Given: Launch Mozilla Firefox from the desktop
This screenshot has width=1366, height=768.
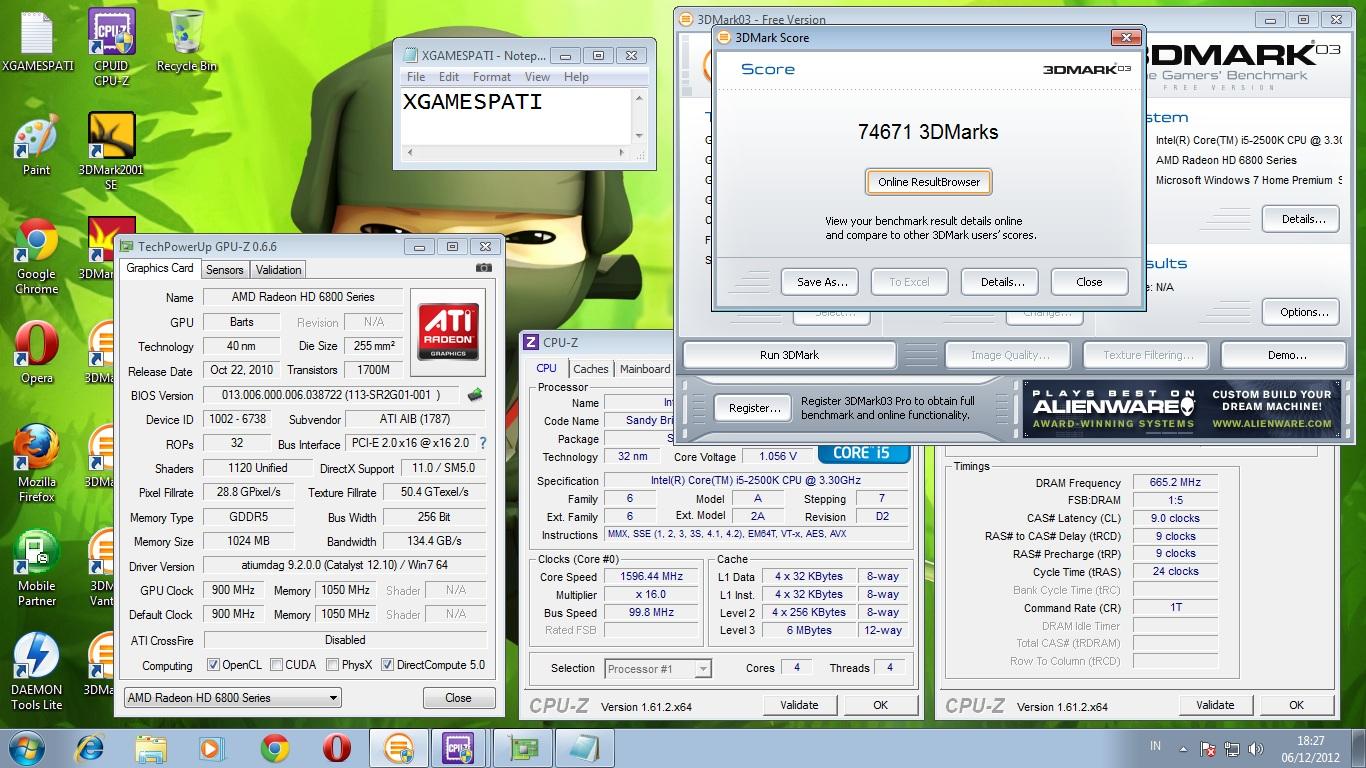Looking at the screenshot, I should point(37,464).
